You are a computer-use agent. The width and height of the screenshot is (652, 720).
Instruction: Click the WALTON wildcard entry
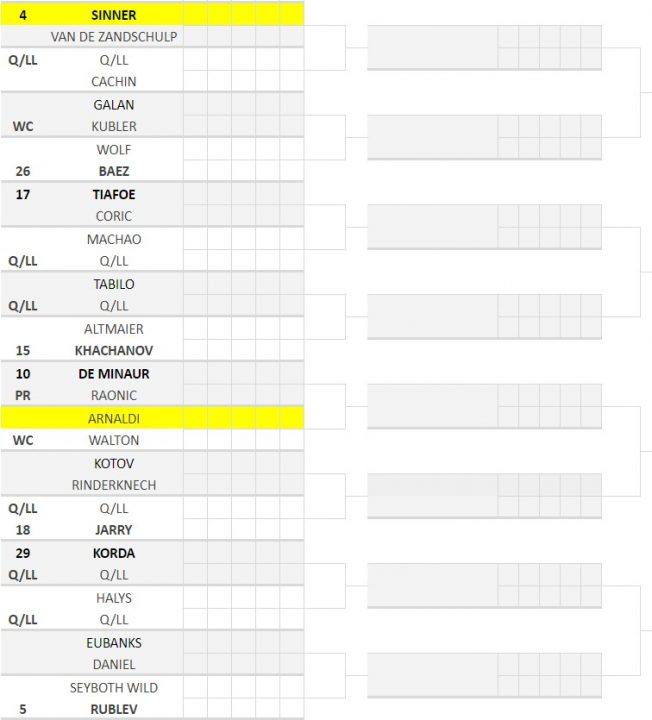point(113,440)
